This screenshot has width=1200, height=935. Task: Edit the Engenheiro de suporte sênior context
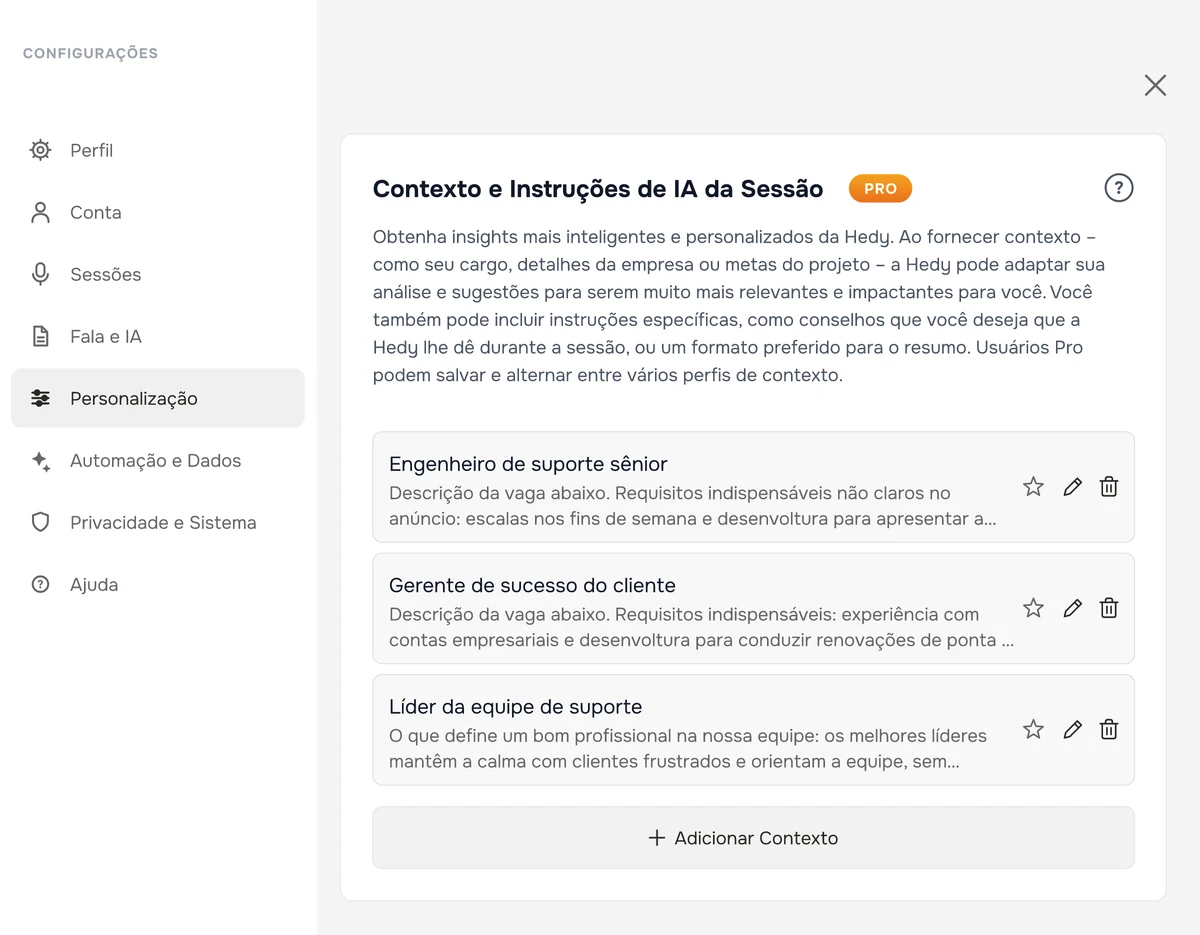point(1072,487)
